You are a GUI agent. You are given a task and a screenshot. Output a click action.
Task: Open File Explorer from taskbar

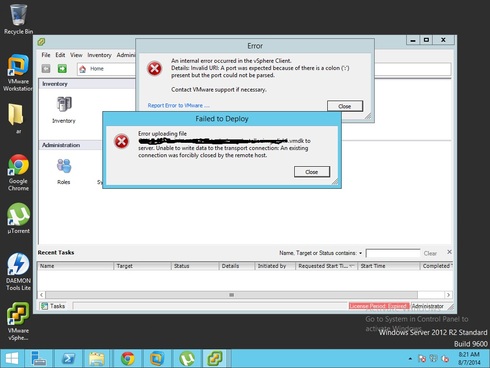pos(97,359)
